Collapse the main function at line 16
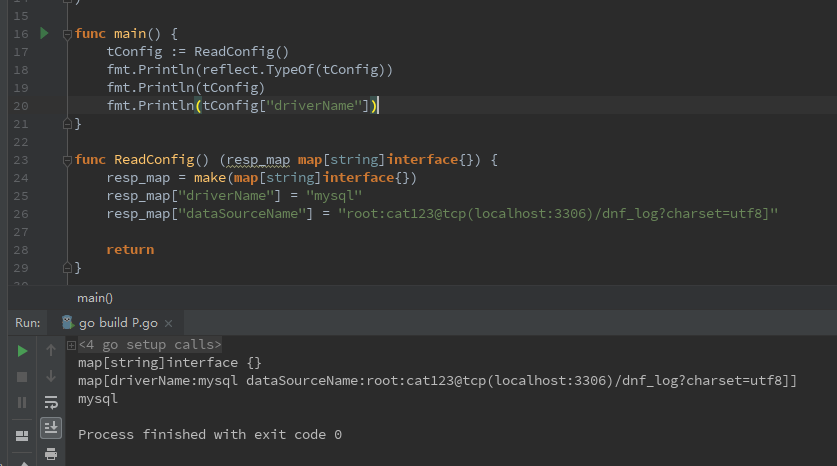This screenshot has width=837, height=466. (x=67, y=35)
